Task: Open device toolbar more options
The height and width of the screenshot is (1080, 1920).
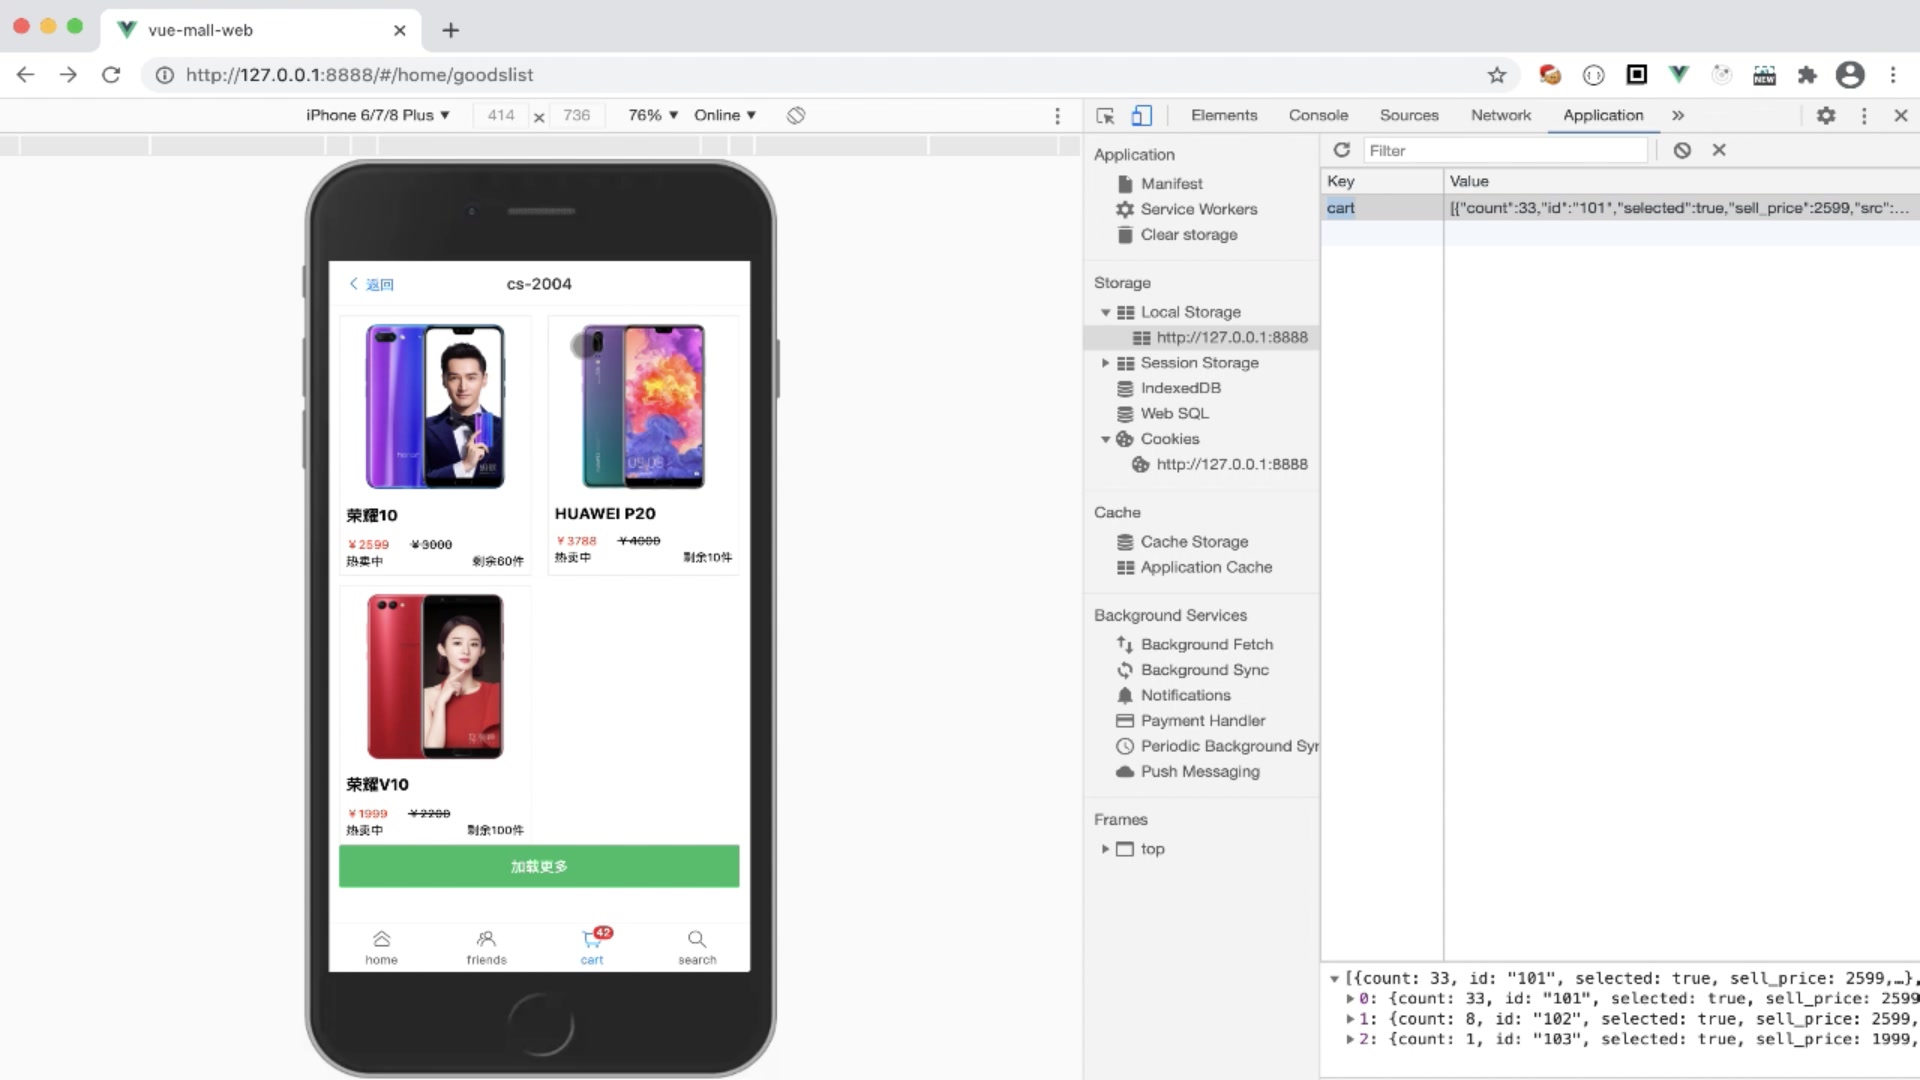Action: coord(1057,116)
